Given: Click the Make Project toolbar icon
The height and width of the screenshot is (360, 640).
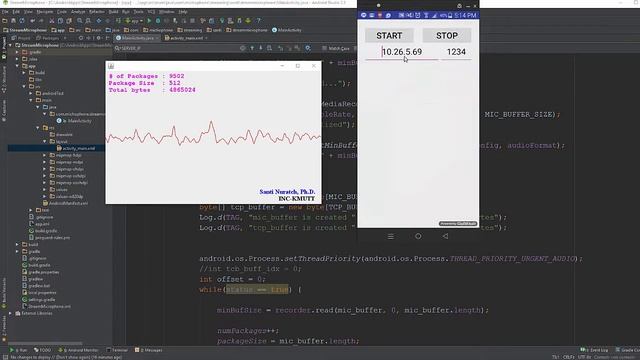Looking at the screenshot, I should click(x=118, y=20).
